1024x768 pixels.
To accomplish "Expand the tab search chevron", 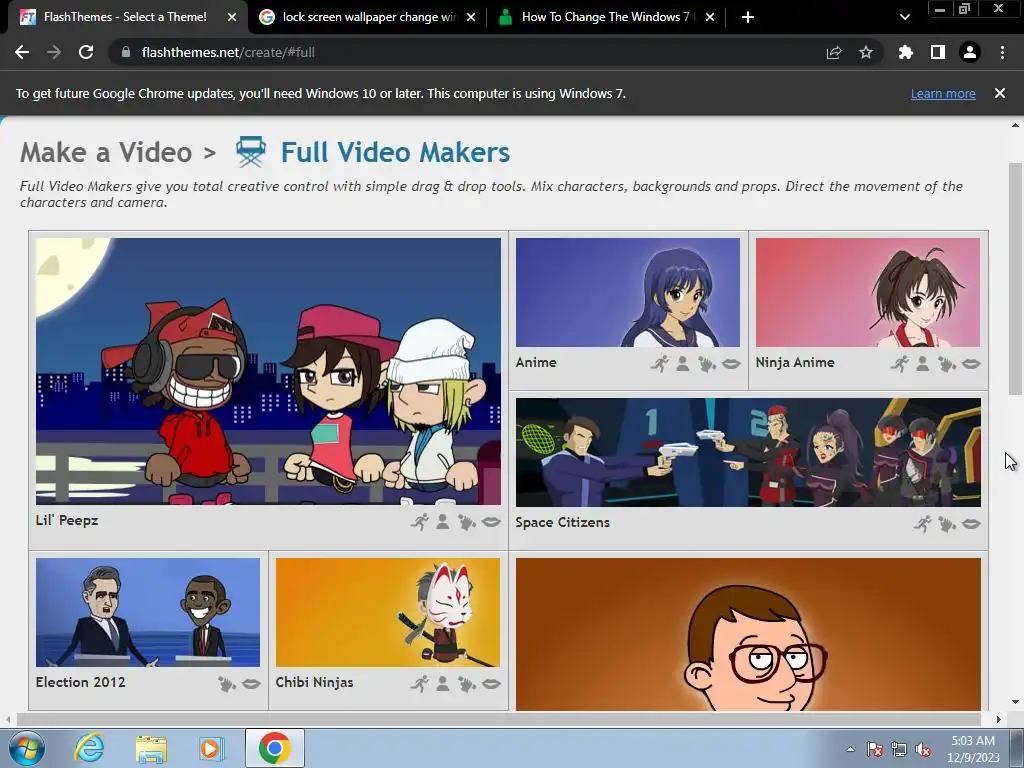I will pos(904,17).
